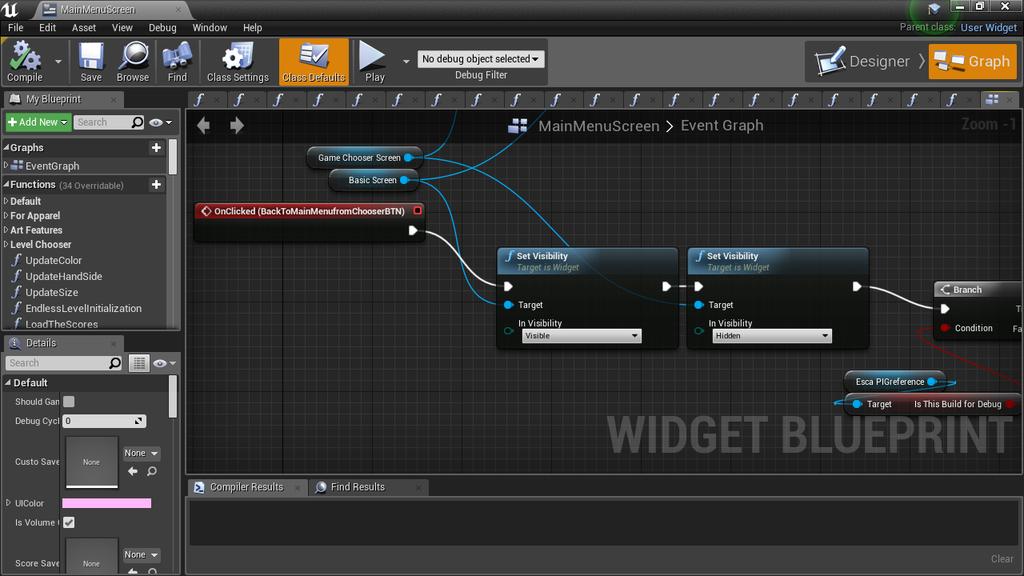This screenshot has width=1024, height=576.
Task: Open the File menu
Action: [x=16, y=27]
